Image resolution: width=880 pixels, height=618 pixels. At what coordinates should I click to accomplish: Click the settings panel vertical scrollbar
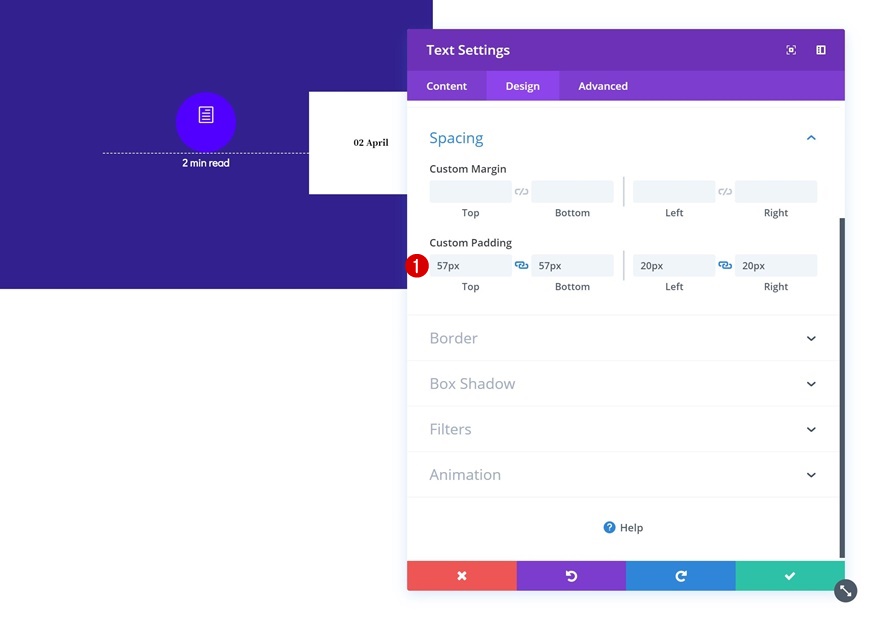pyautogui.click(x=842, y=387)
